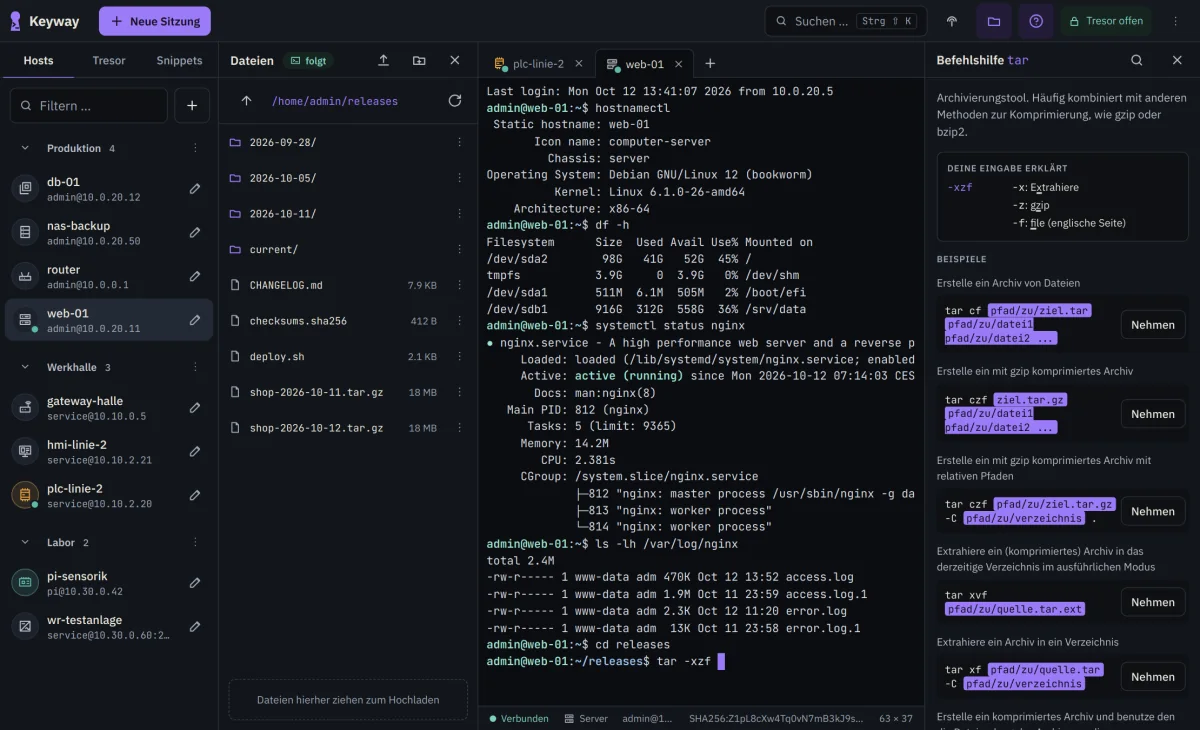Select the nas-backup host
1200x730 pixels.
(109, 233)
